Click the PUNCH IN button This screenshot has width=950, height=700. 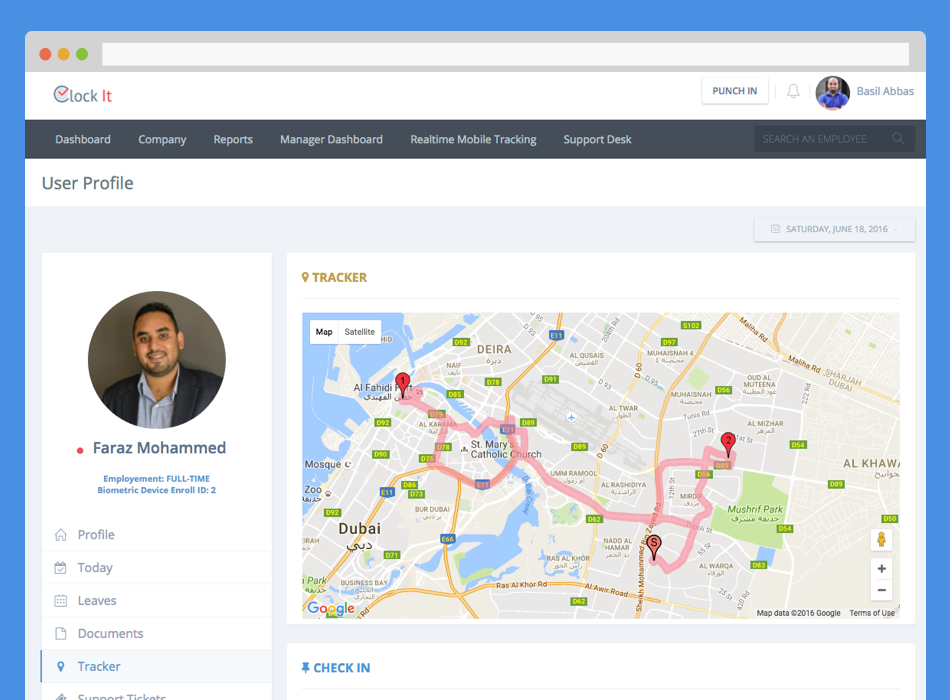735,91
